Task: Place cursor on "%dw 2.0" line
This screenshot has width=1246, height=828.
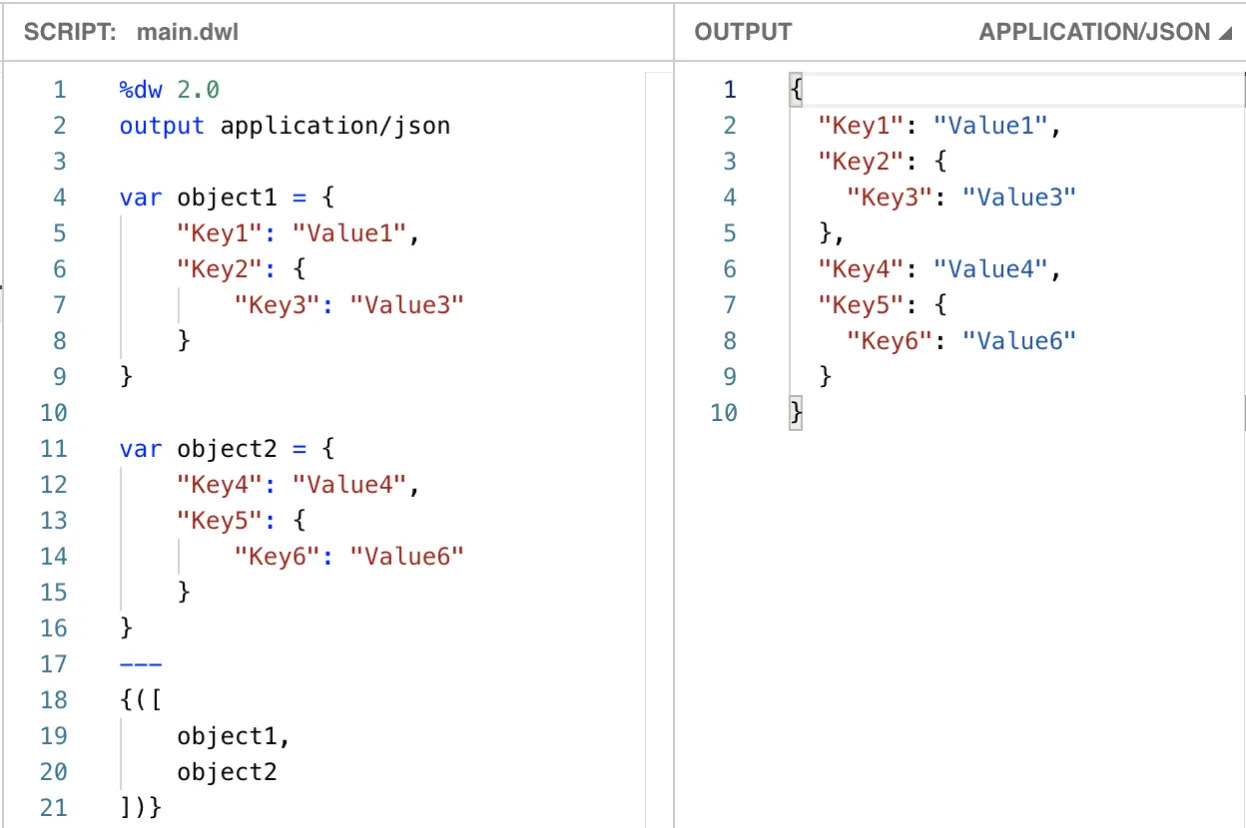Action: click(x=169, y=90)
